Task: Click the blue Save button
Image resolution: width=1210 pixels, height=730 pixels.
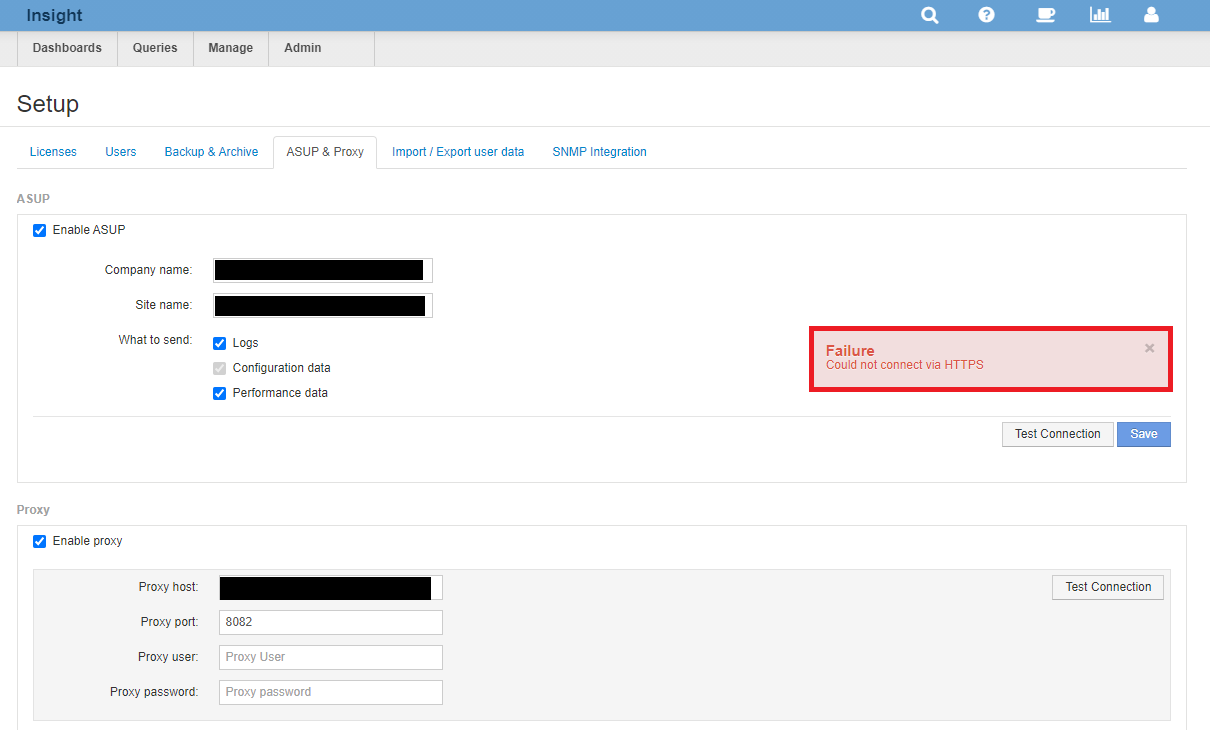Action: (1143, 434)
